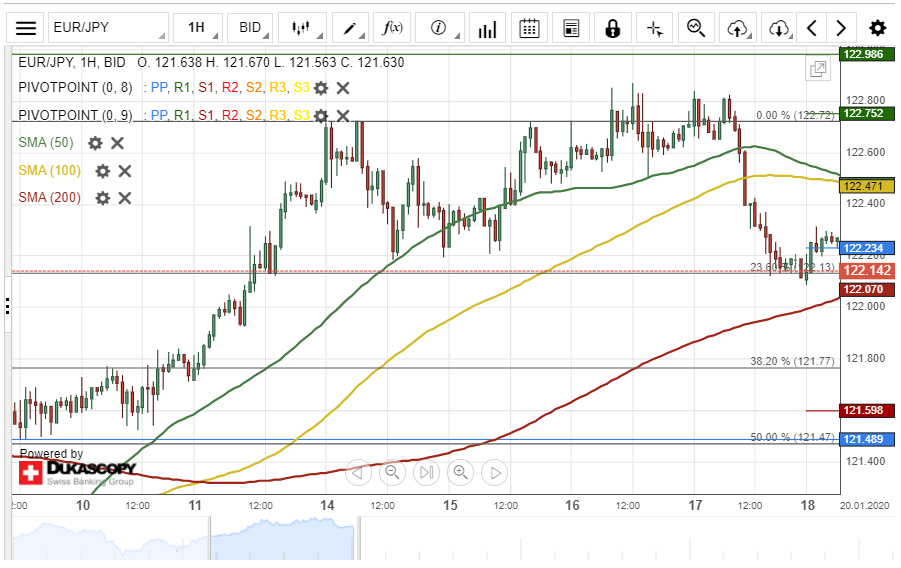This screenshot has width=901, height=568.
Task: Click the Dukascopy Swiss Banking Group logo
Action: (x=77, y=474)
